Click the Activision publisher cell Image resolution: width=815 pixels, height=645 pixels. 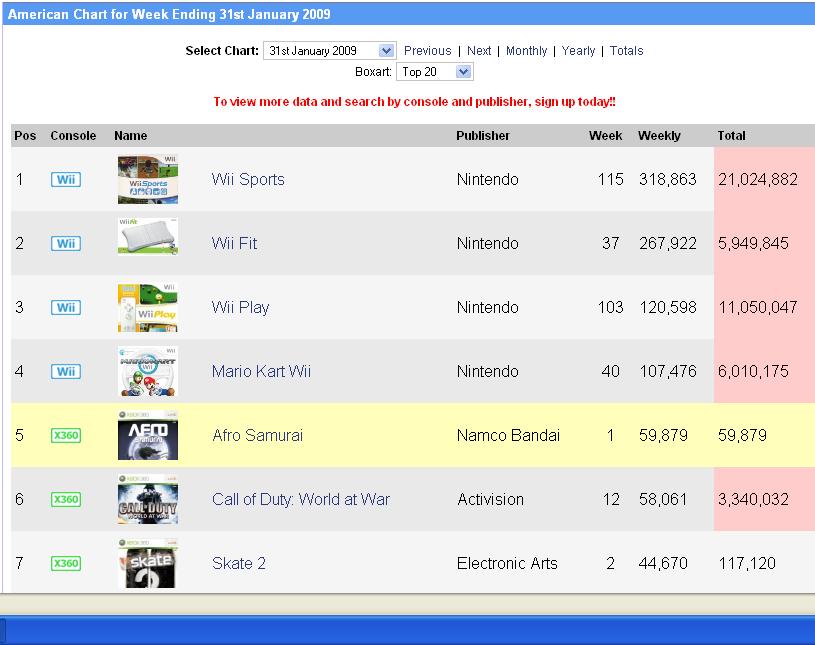click(490, 499)
